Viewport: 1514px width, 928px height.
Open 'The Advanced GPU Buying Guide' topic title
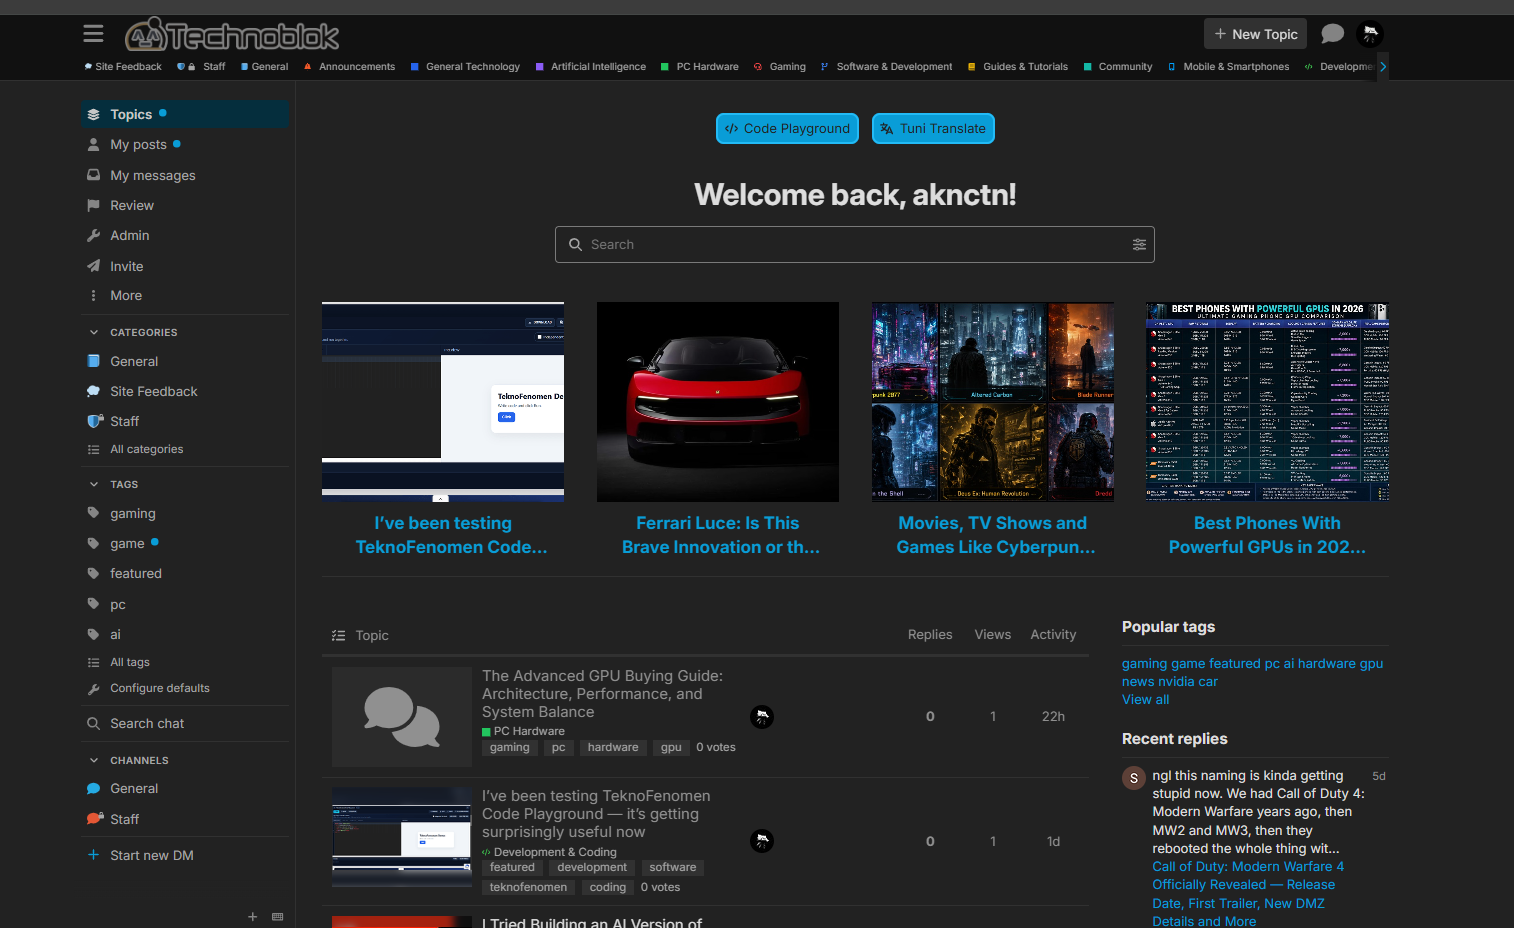(x=603, y=694)
